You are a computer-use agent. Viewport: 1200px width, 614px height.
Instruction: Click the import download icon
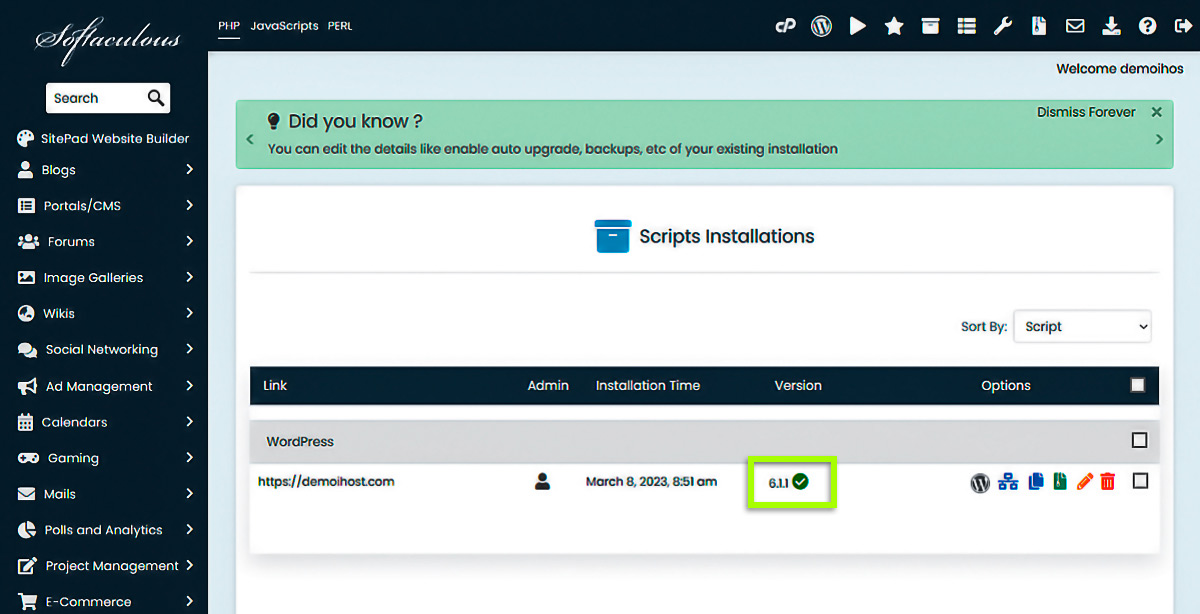1111,26
